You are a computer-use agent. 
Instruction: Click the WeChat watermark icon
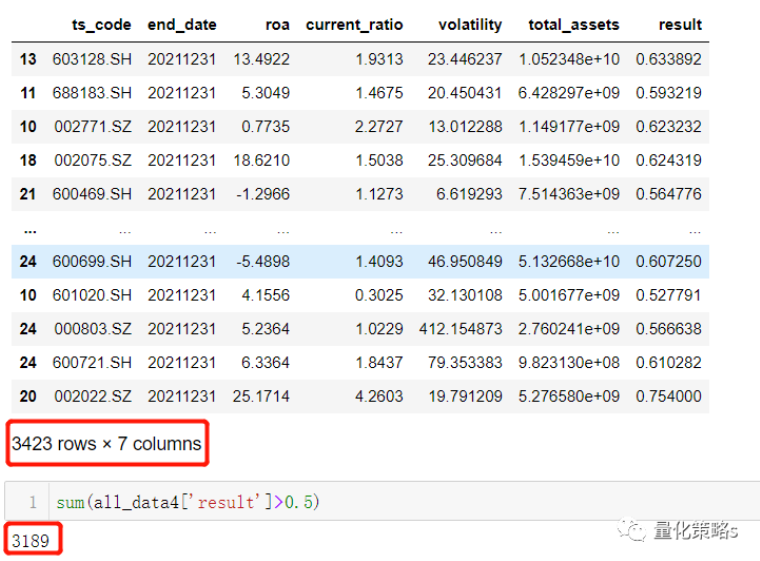(x=632, y=529)
